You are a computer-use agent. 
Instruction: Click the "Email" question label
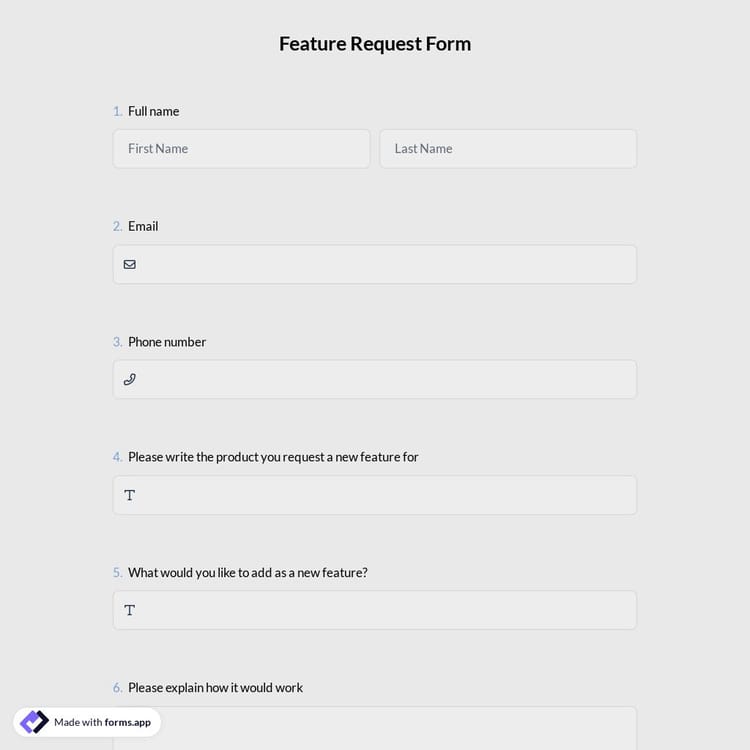[x=143, y=226]
